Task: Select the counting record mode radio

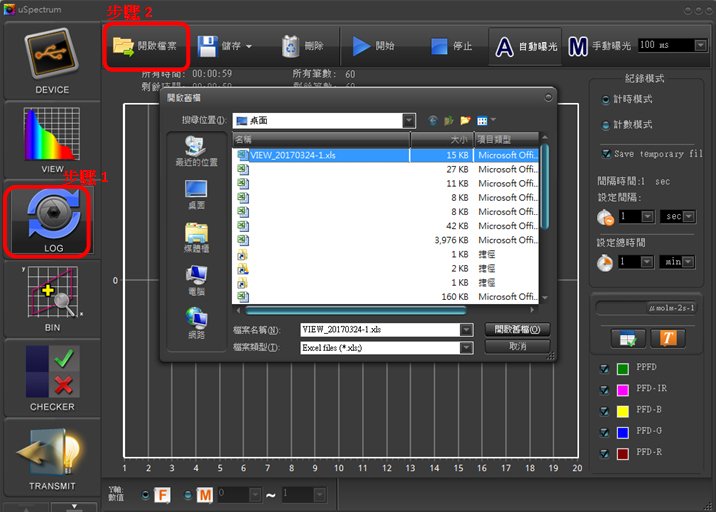Action: click(x=605, y=125)
